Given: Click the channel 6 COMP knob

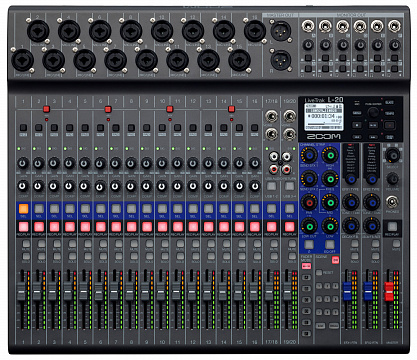Looking at the screenshot, I should pos(100,186).
